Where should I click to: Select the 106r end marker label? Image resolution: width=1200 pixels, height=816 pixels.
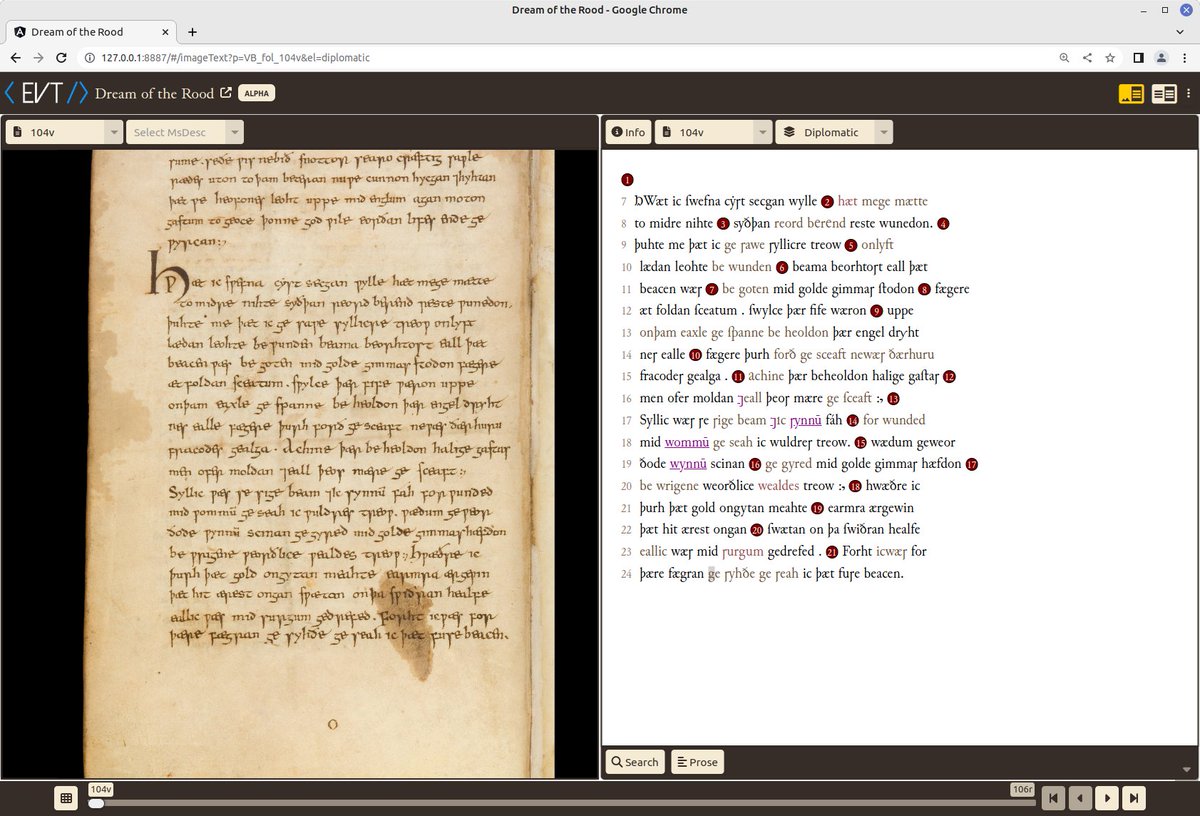pyautogui.click(x=1022, y=789)
